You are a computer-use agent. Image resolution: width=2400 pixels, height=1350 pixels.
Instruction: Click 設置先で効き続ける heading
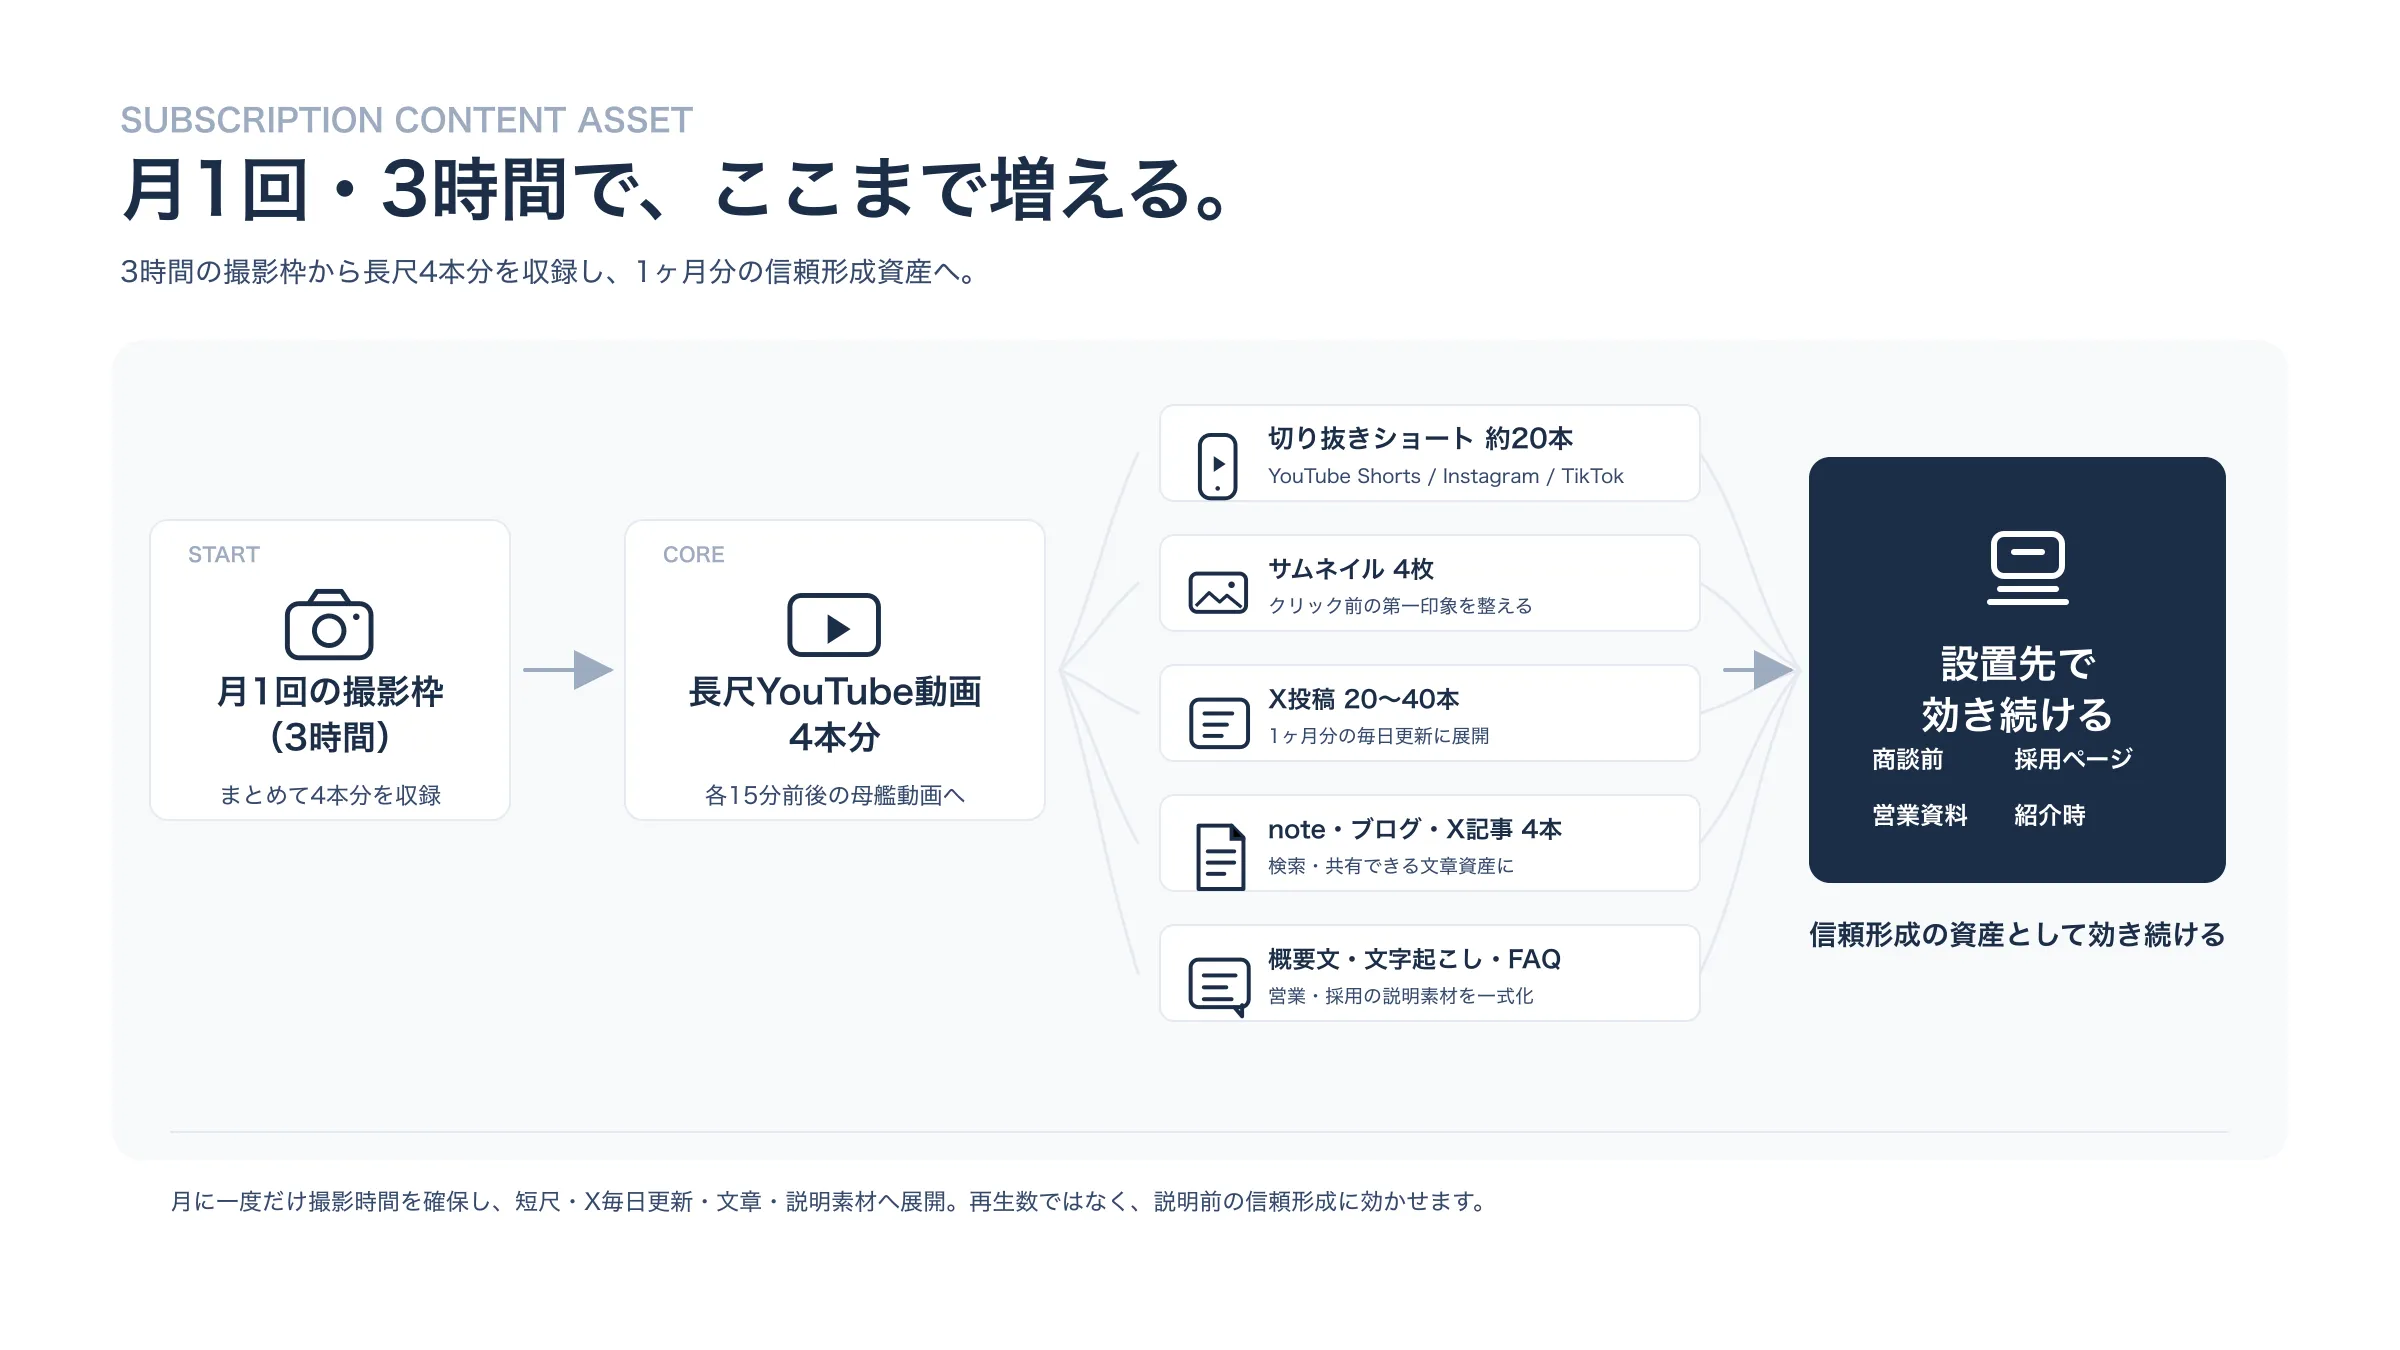[2017, 689]
